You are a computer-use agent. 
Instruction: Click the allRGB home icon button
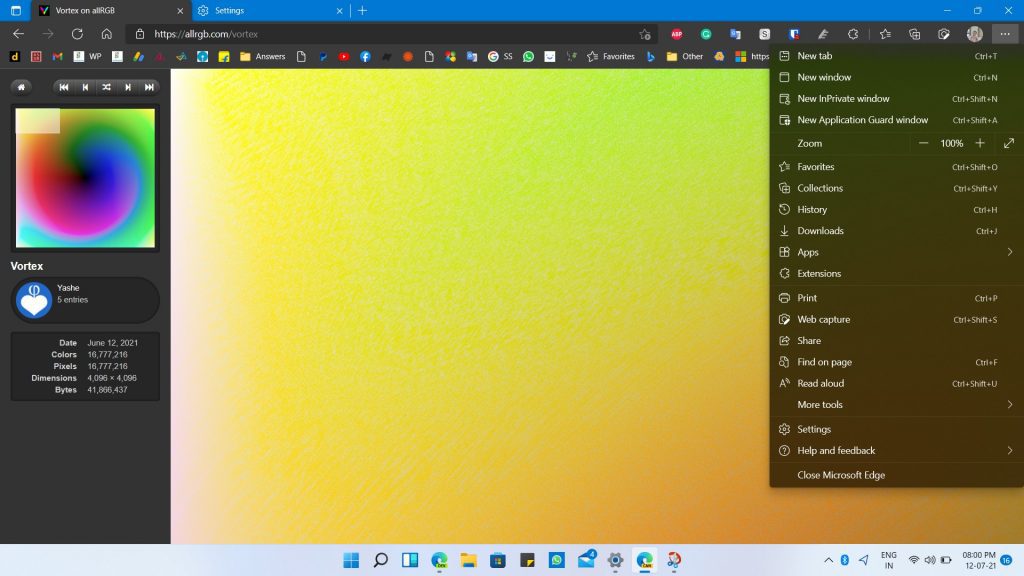pyautogui.click(x=21, y=87)
